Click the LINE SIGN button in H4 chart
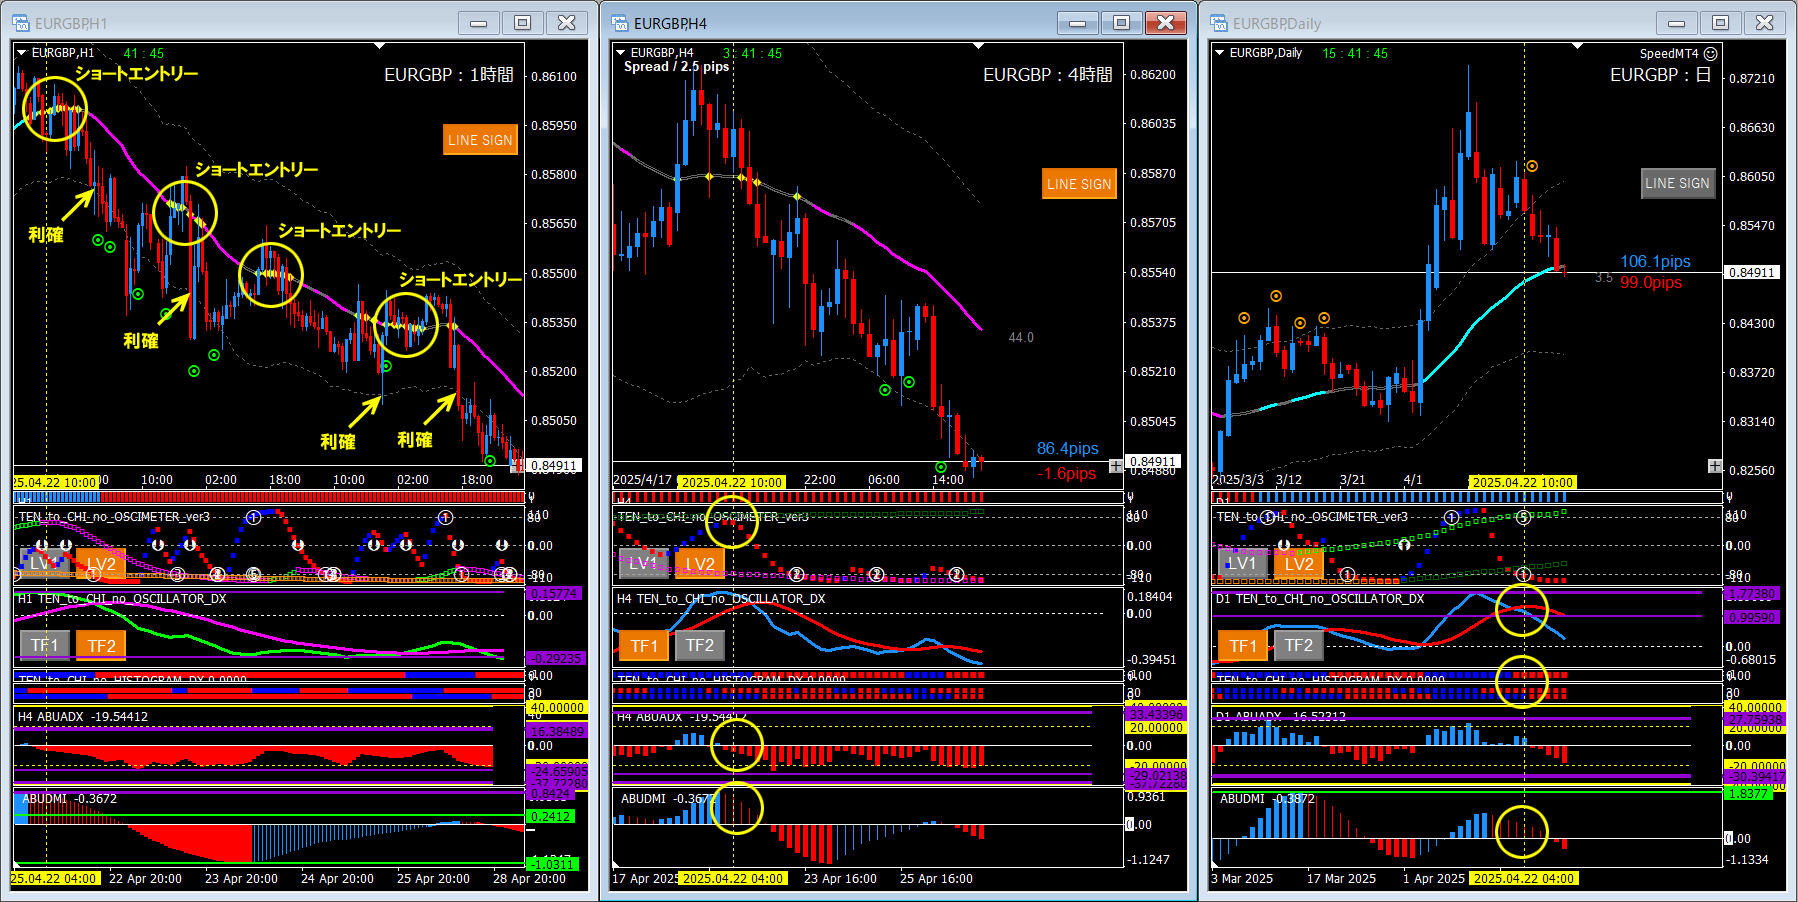The height and width of the screenshot is (902, 1798). pos(1079,184)
